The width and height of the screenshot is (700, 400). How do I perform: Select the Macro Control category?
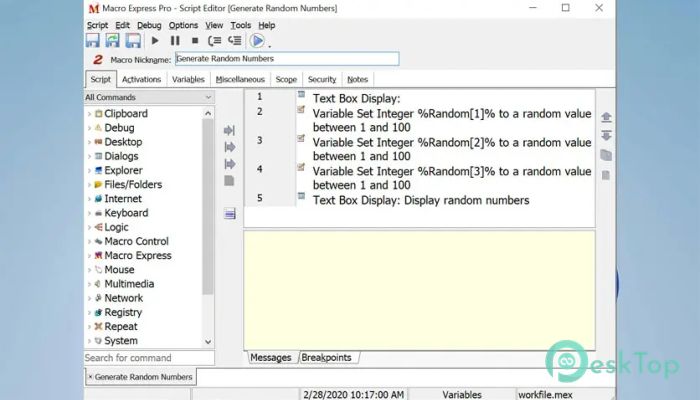pyautogui.click(x=136, y=242)
